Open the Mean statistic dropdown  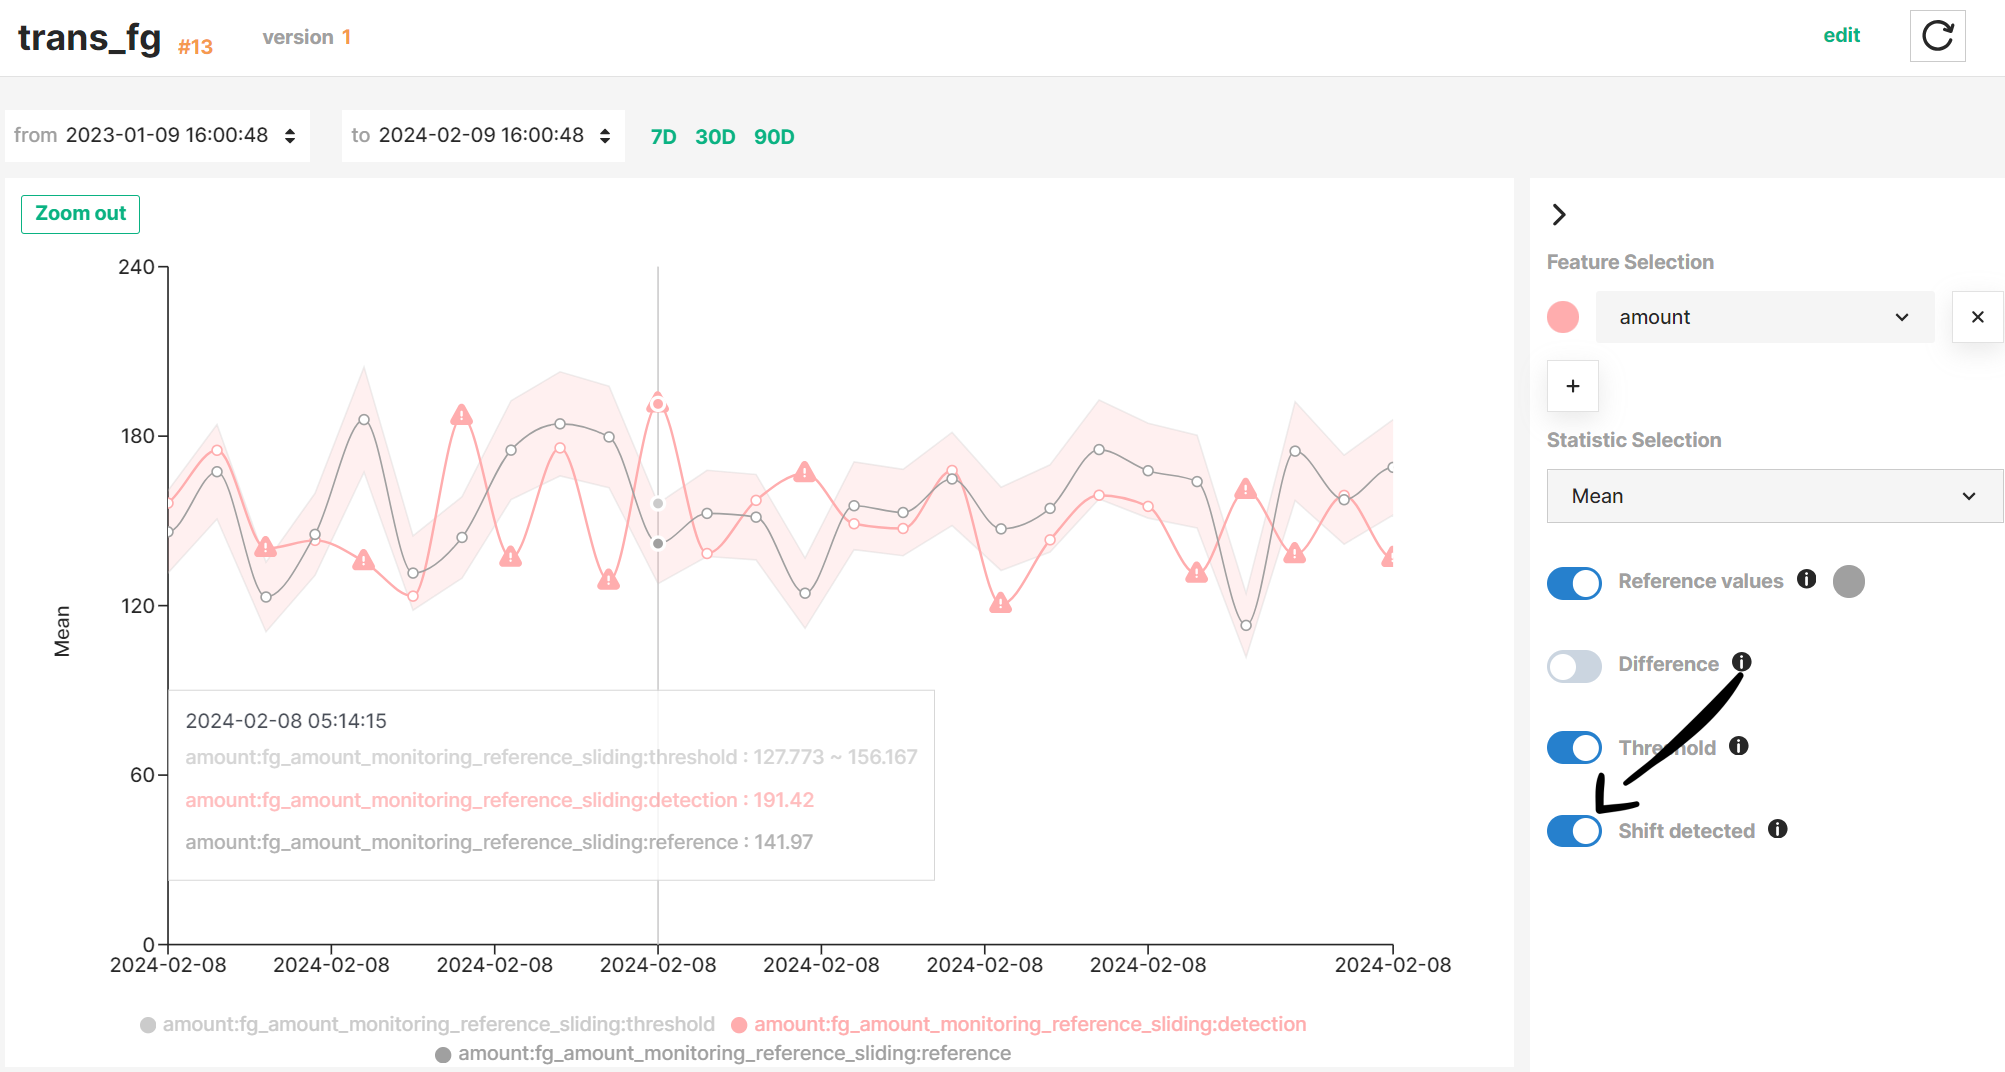tap(1773, 495)
